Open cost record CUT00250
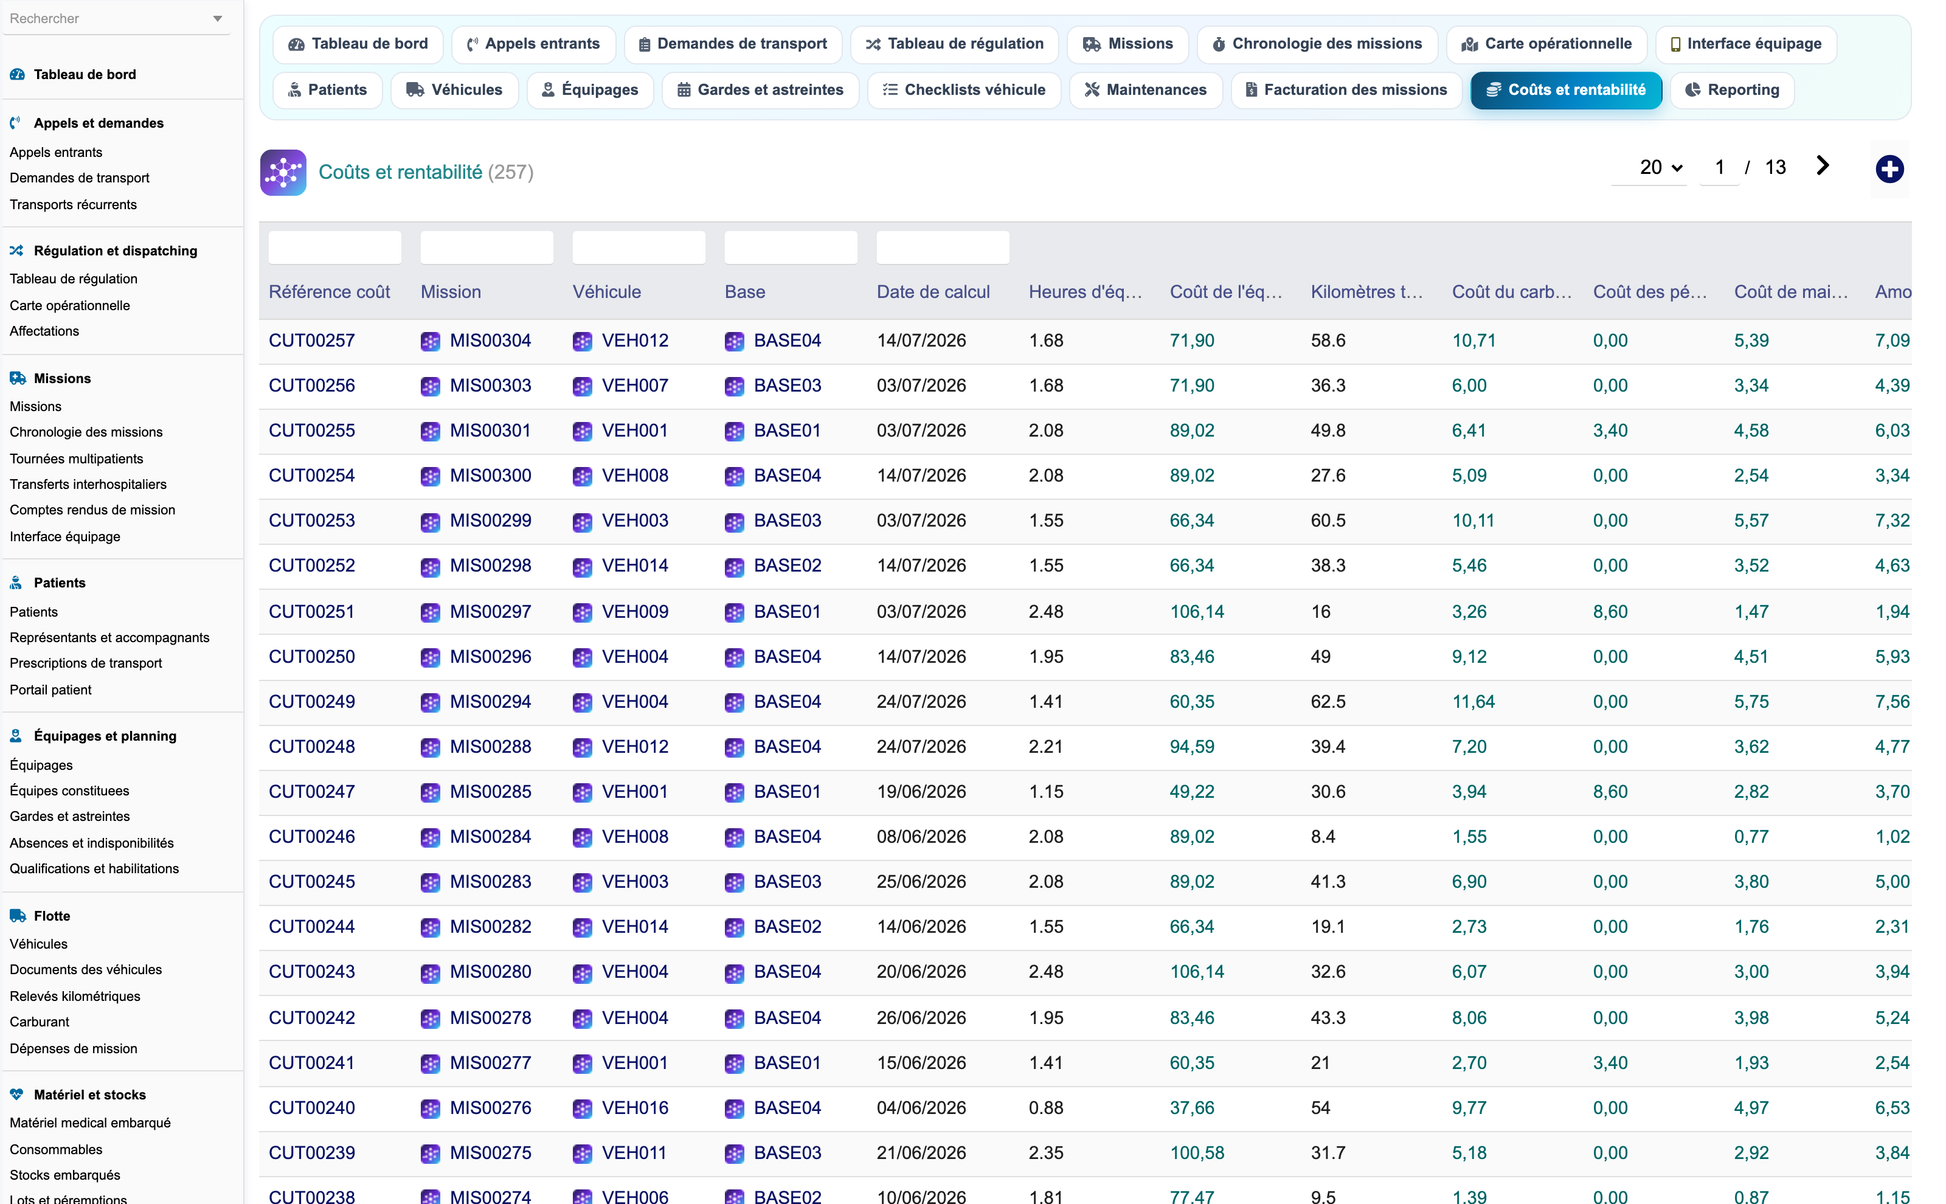The width and height of the screenshot is (1946, 1204). (312, 657)
